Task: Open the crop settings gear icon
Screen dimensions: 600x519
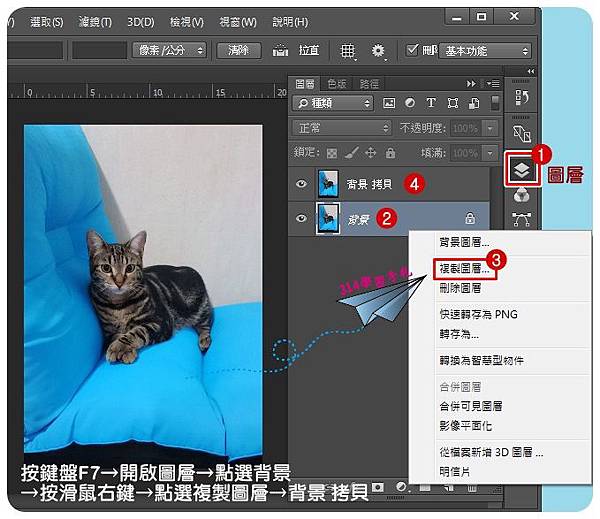Action: click(x=378, y=51)
